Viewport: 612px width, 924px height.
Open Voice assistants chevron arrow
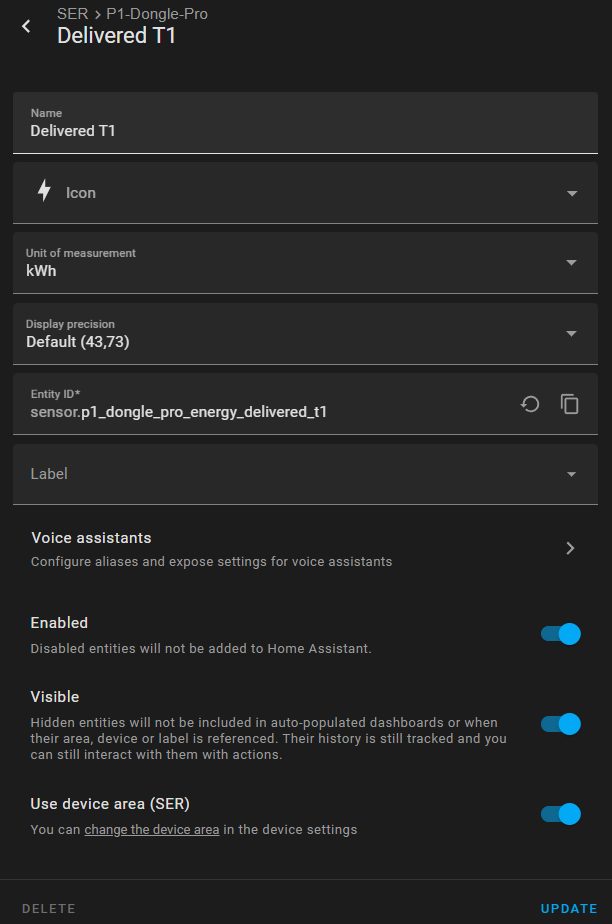(x=570, y=549)
